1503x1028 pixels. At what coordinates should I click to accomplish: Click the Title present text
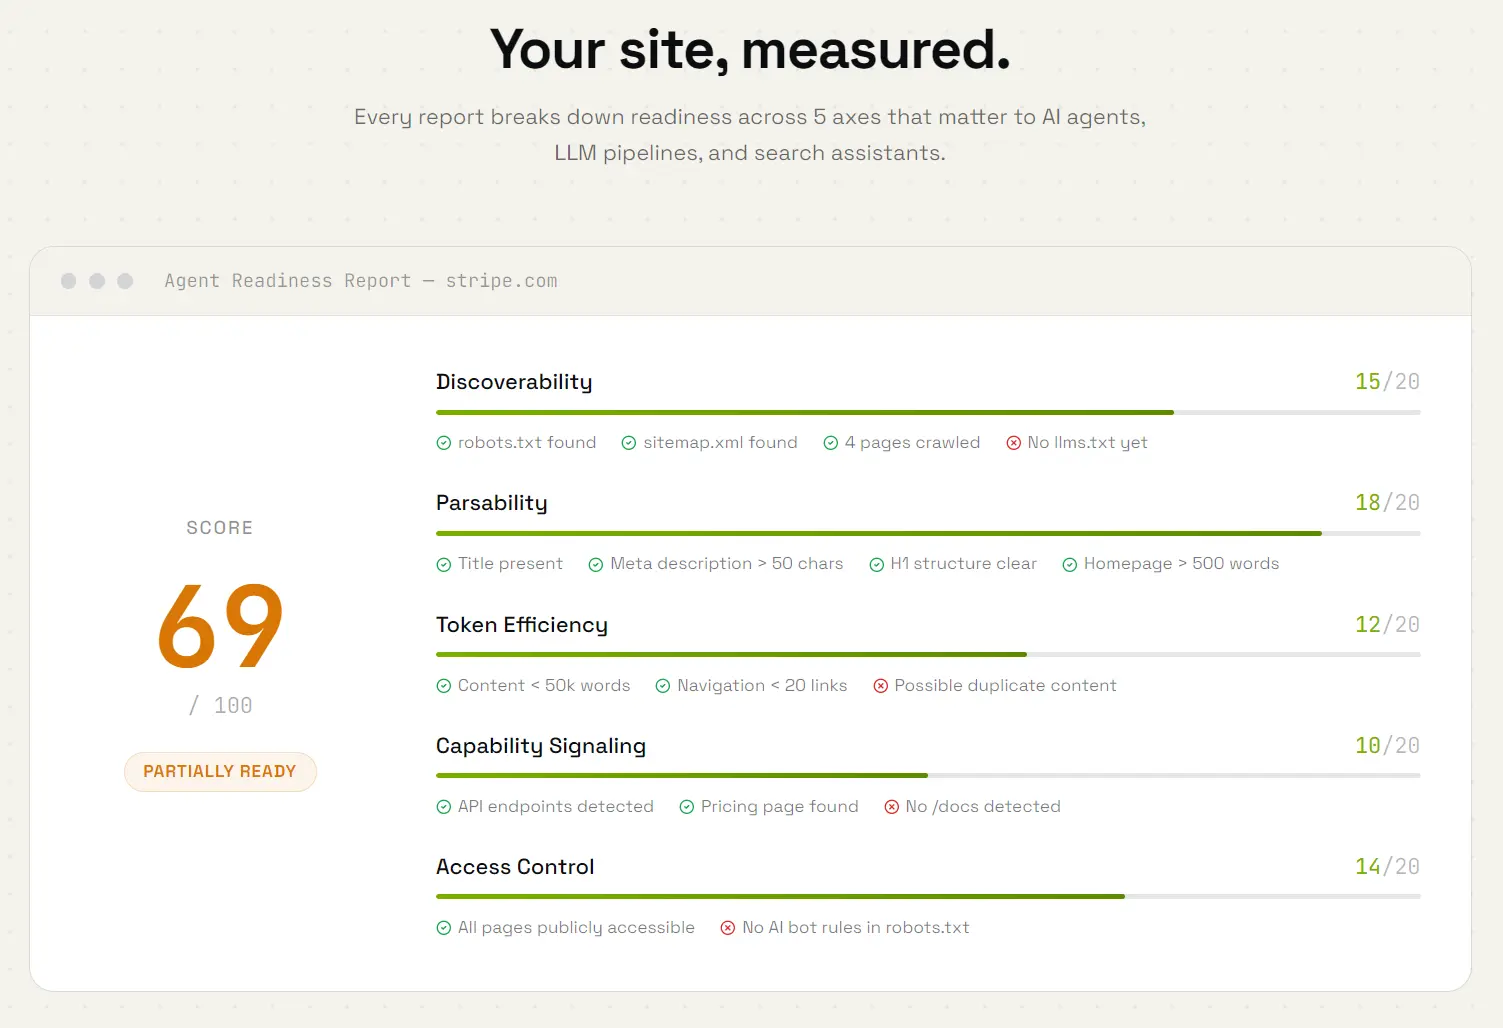point(510,564)
